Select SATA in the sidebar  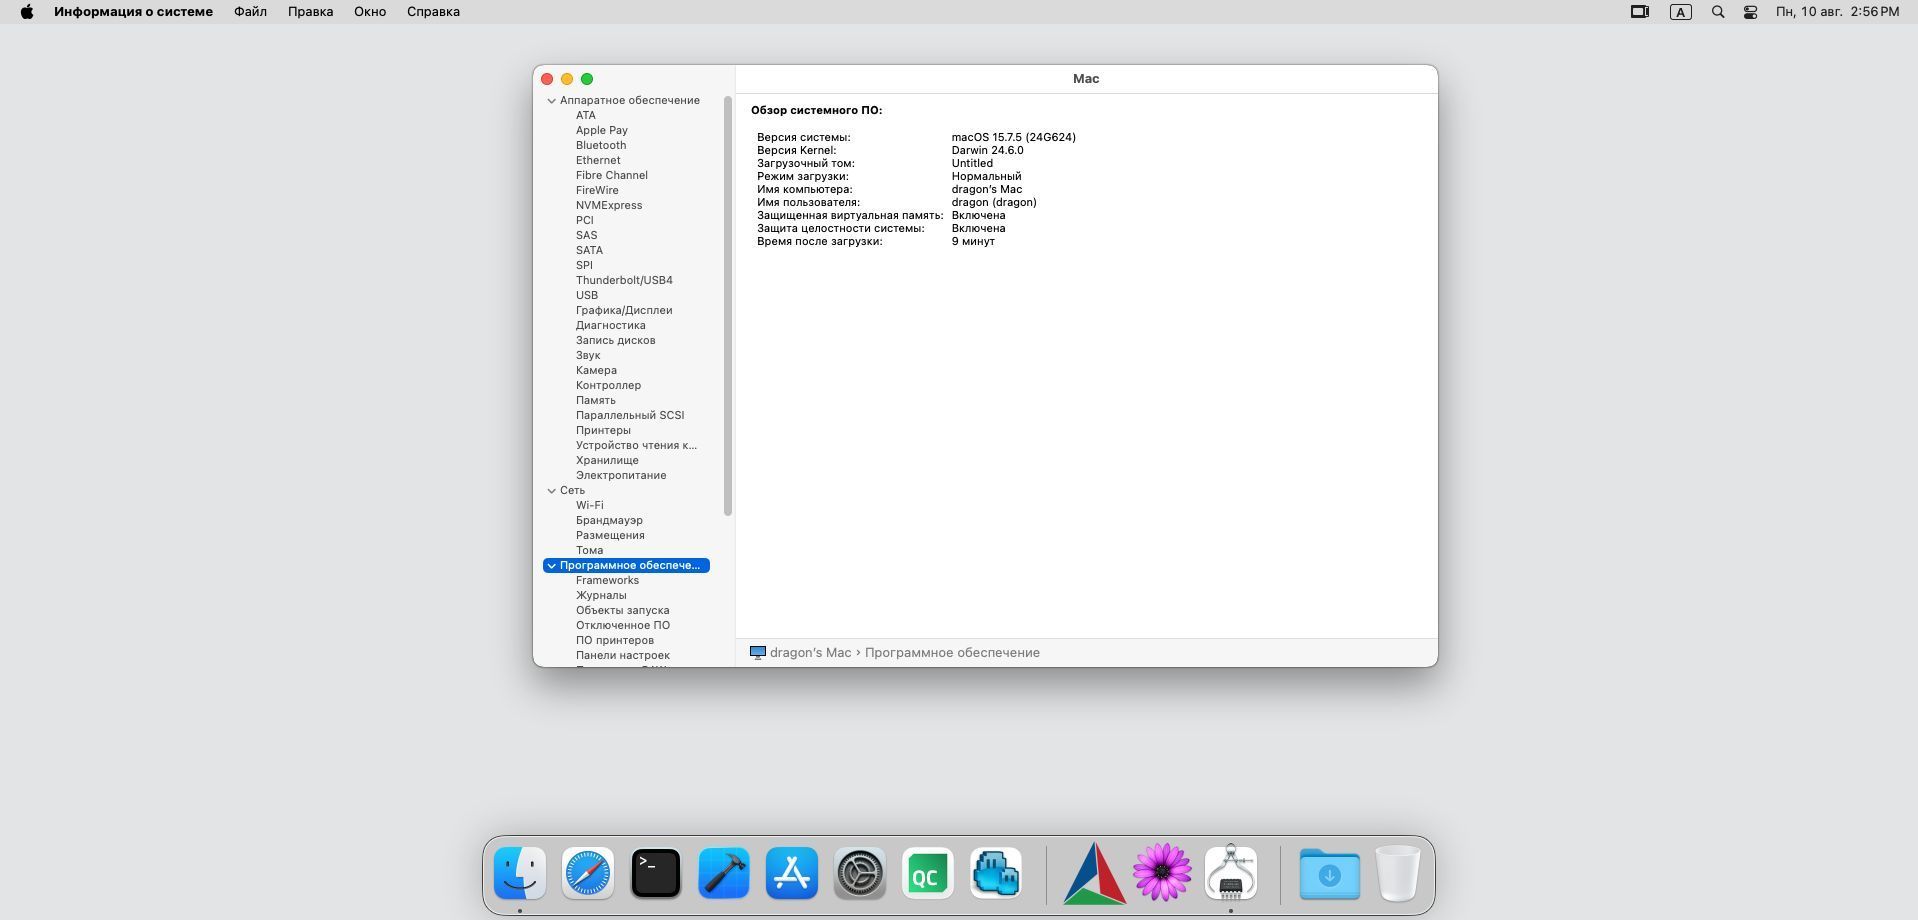point(589,251)
